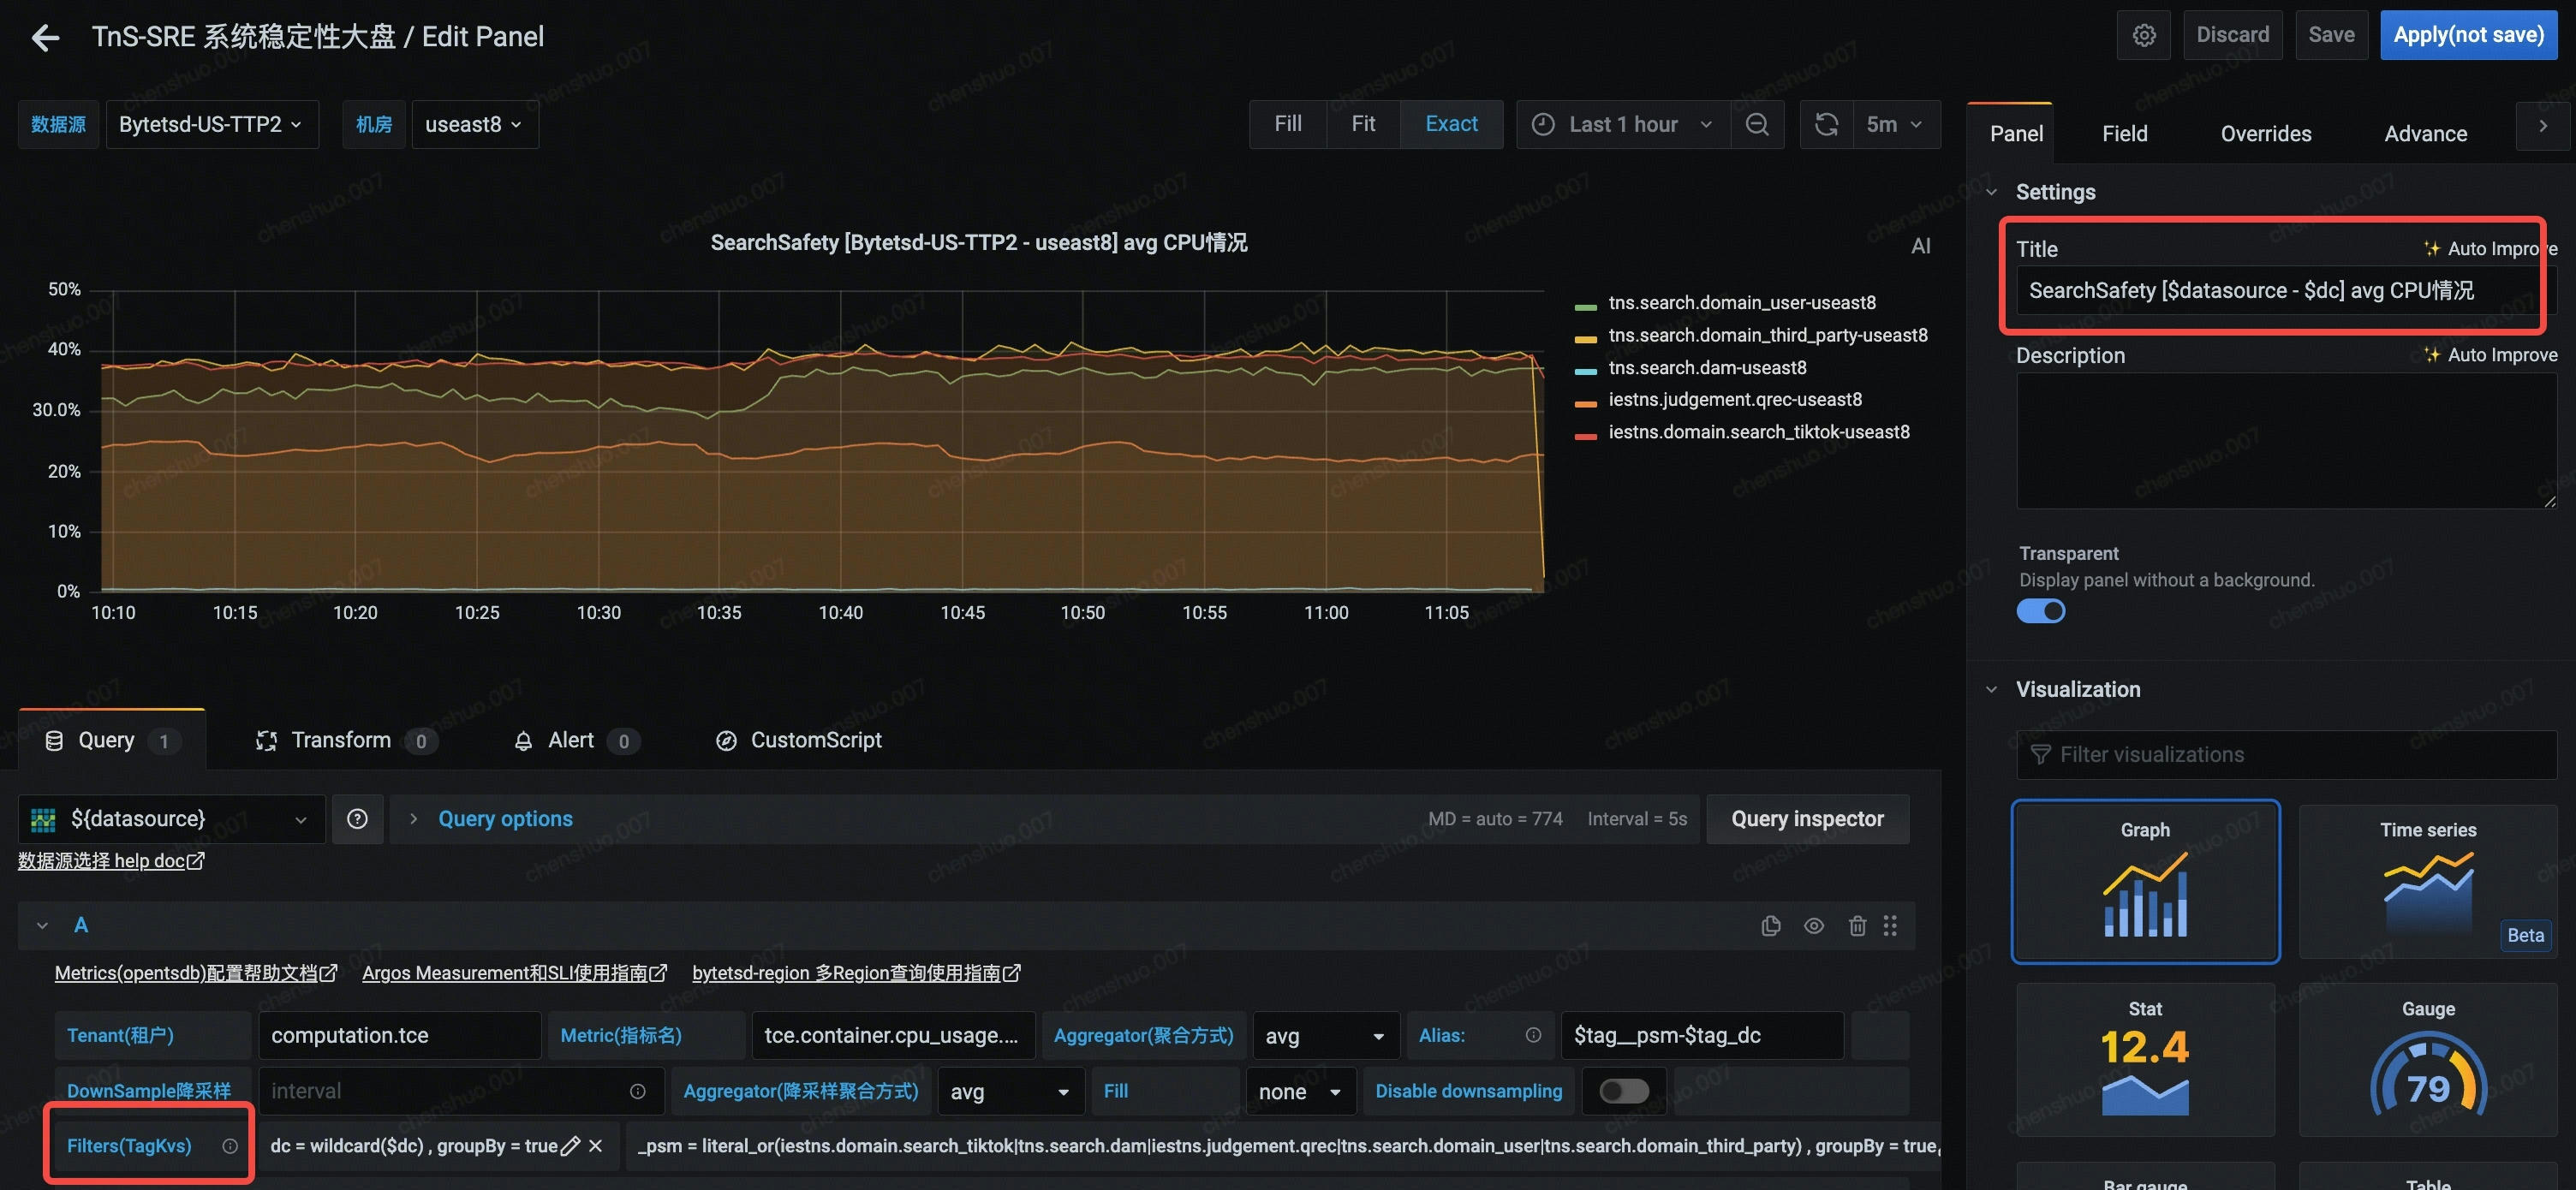Disable the Transparent panel switch
This screenshot has width=2576, height=1190.
[2040, 611]
